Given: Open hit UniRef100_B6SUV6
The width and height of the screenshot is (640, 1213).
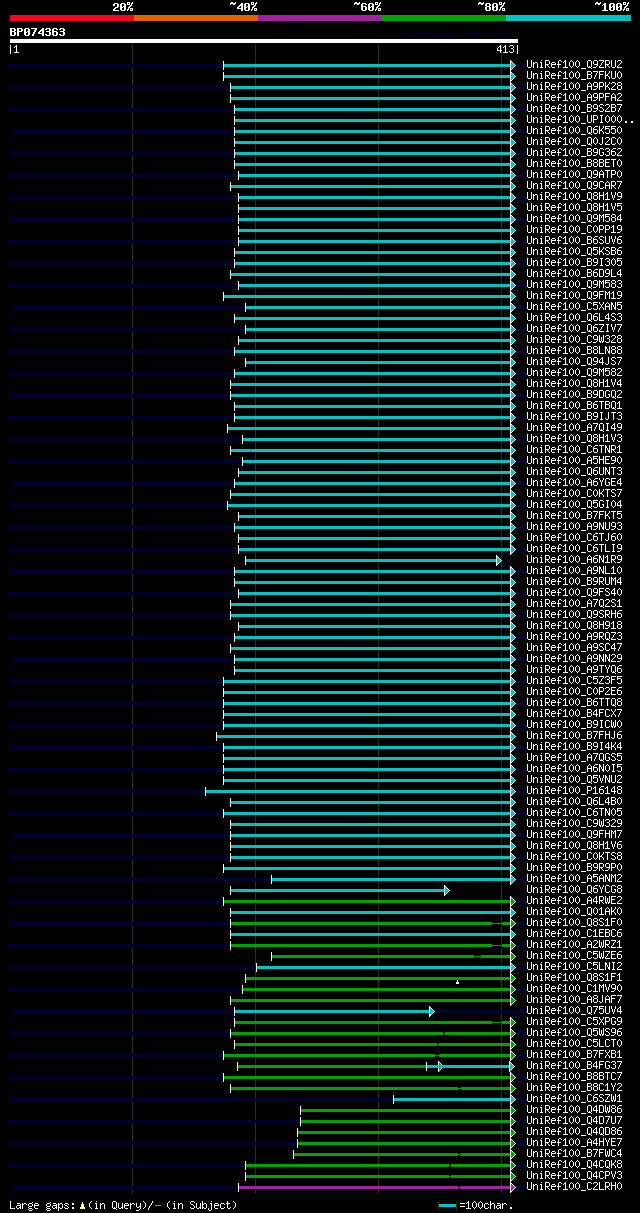Looking at the screenshot, I should 574,240.
